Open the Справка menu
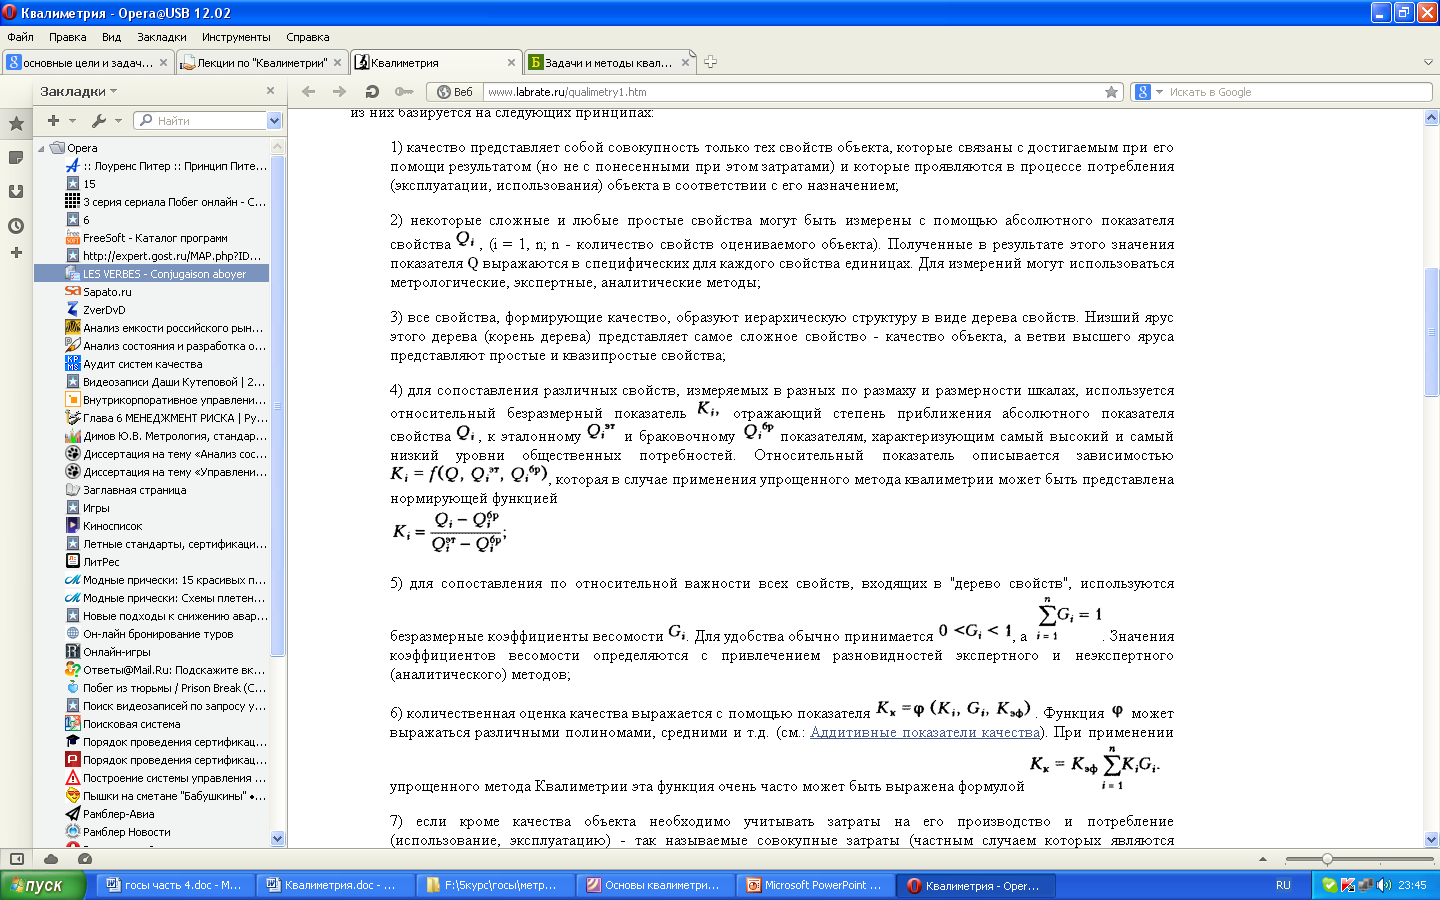Image resolution: width=1440 pixels, height=900 pixels. click(x=307, y=37)
